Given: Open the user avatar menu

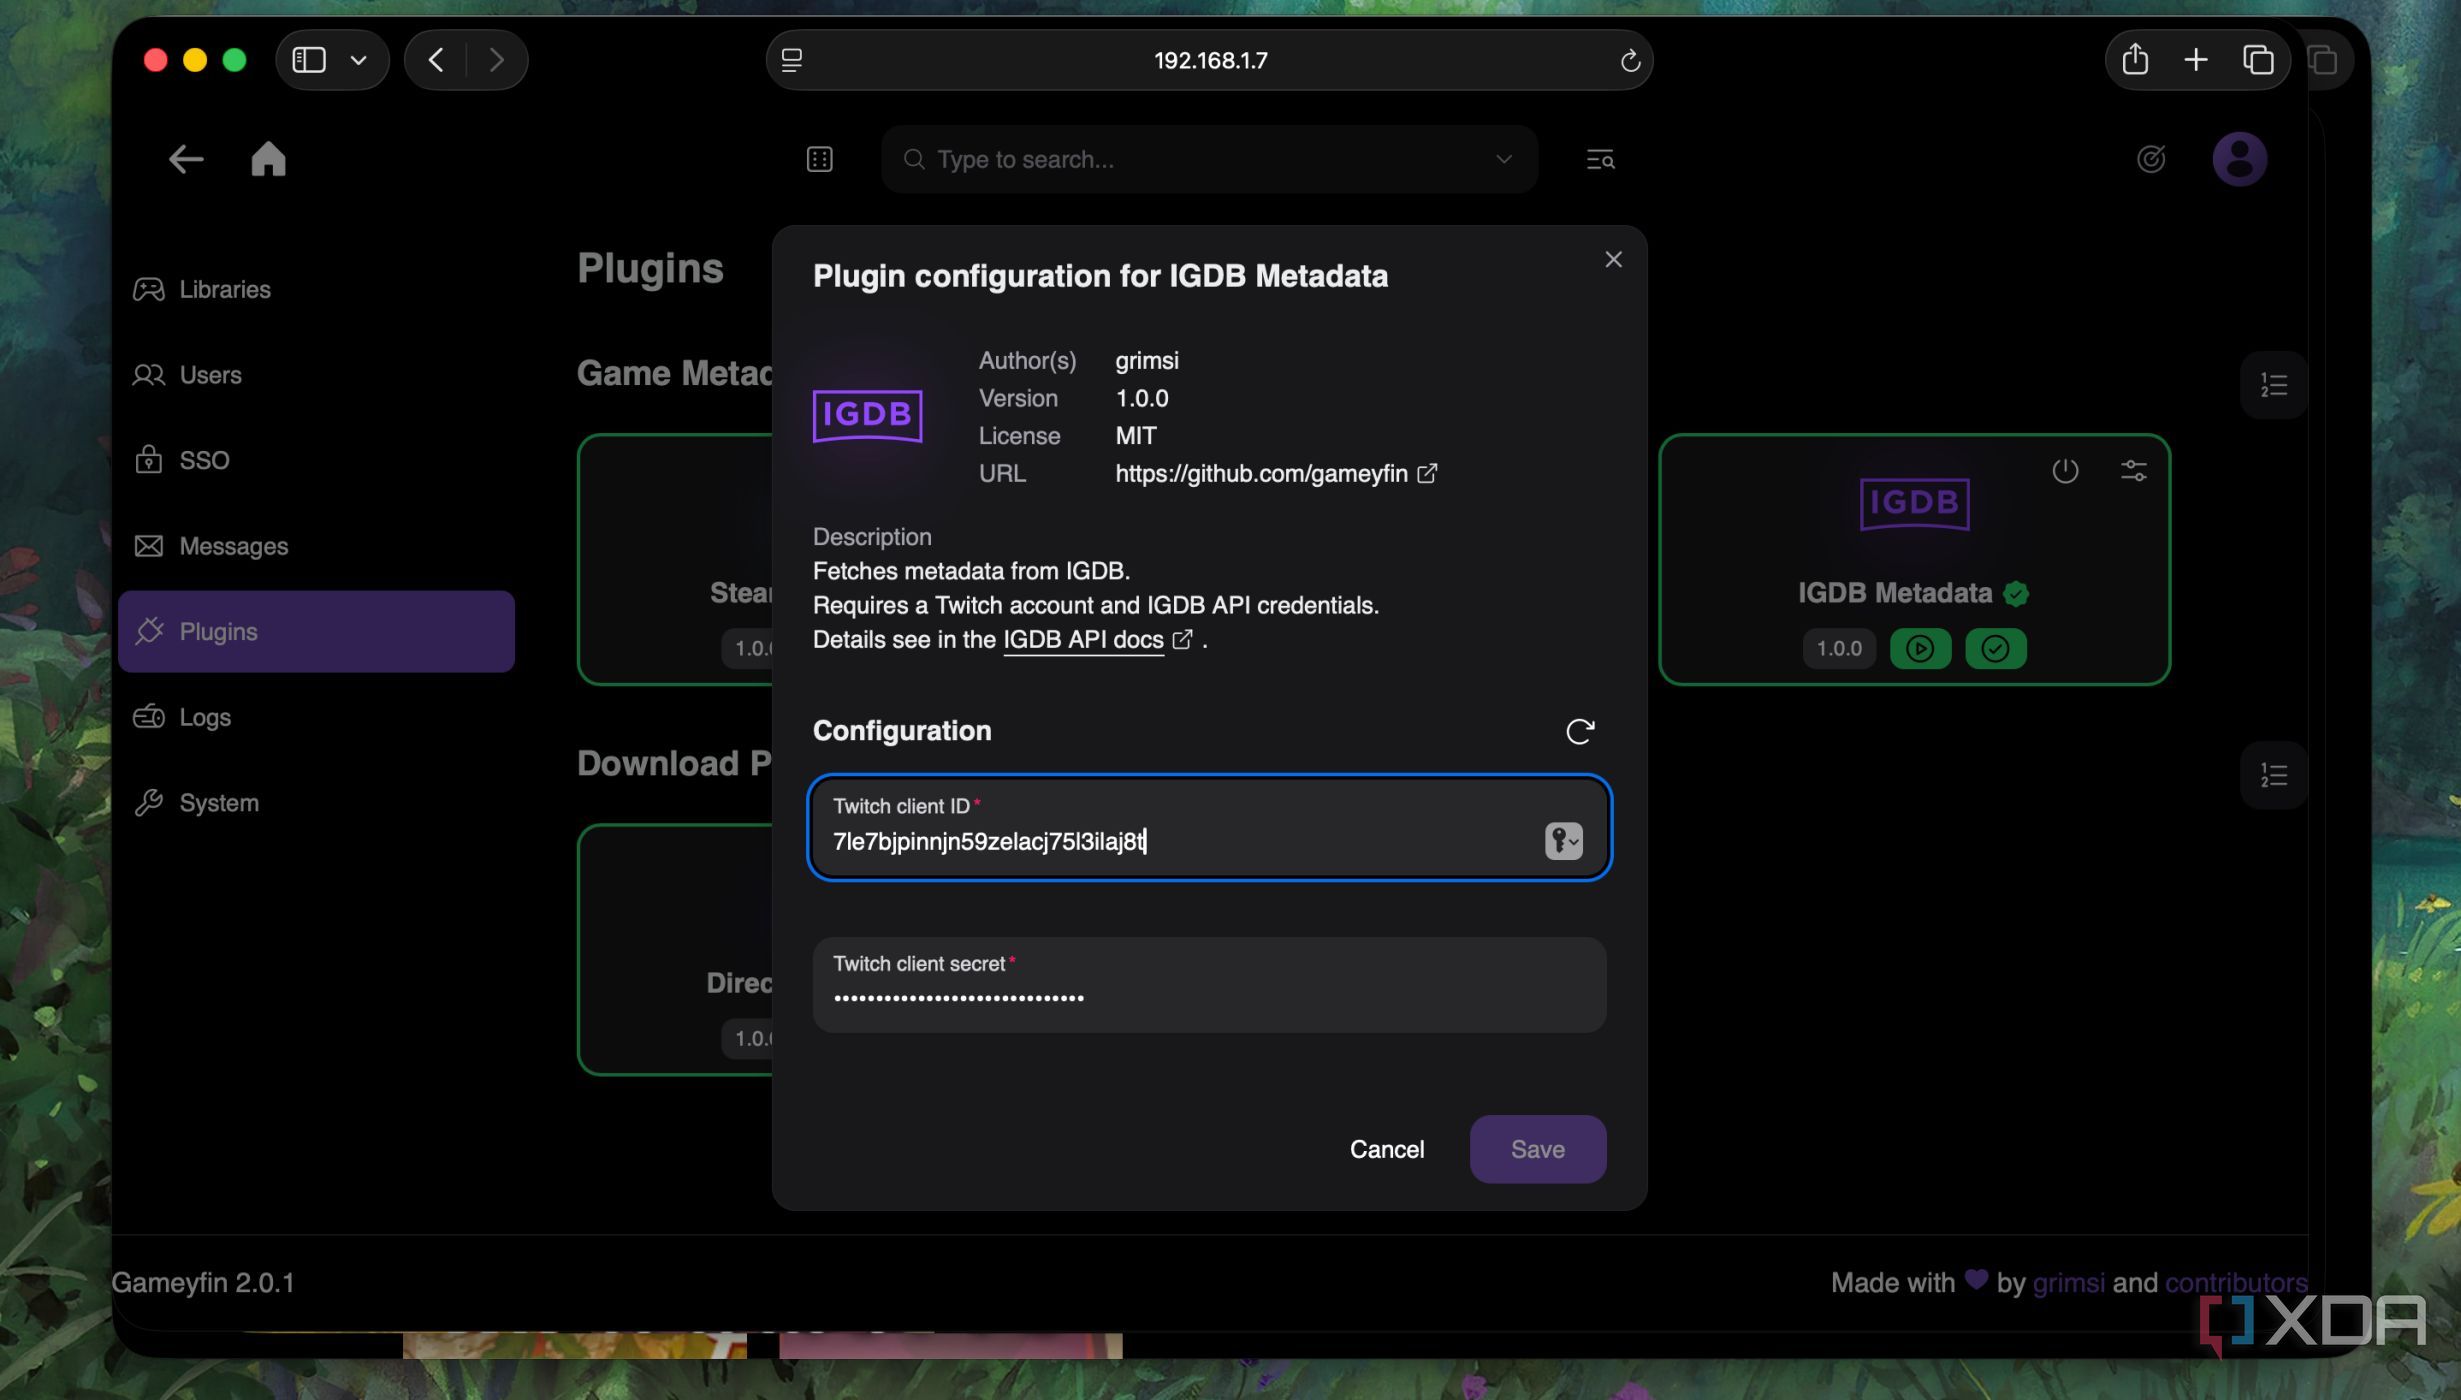Looking at the screenshot, I should 2239,159.
